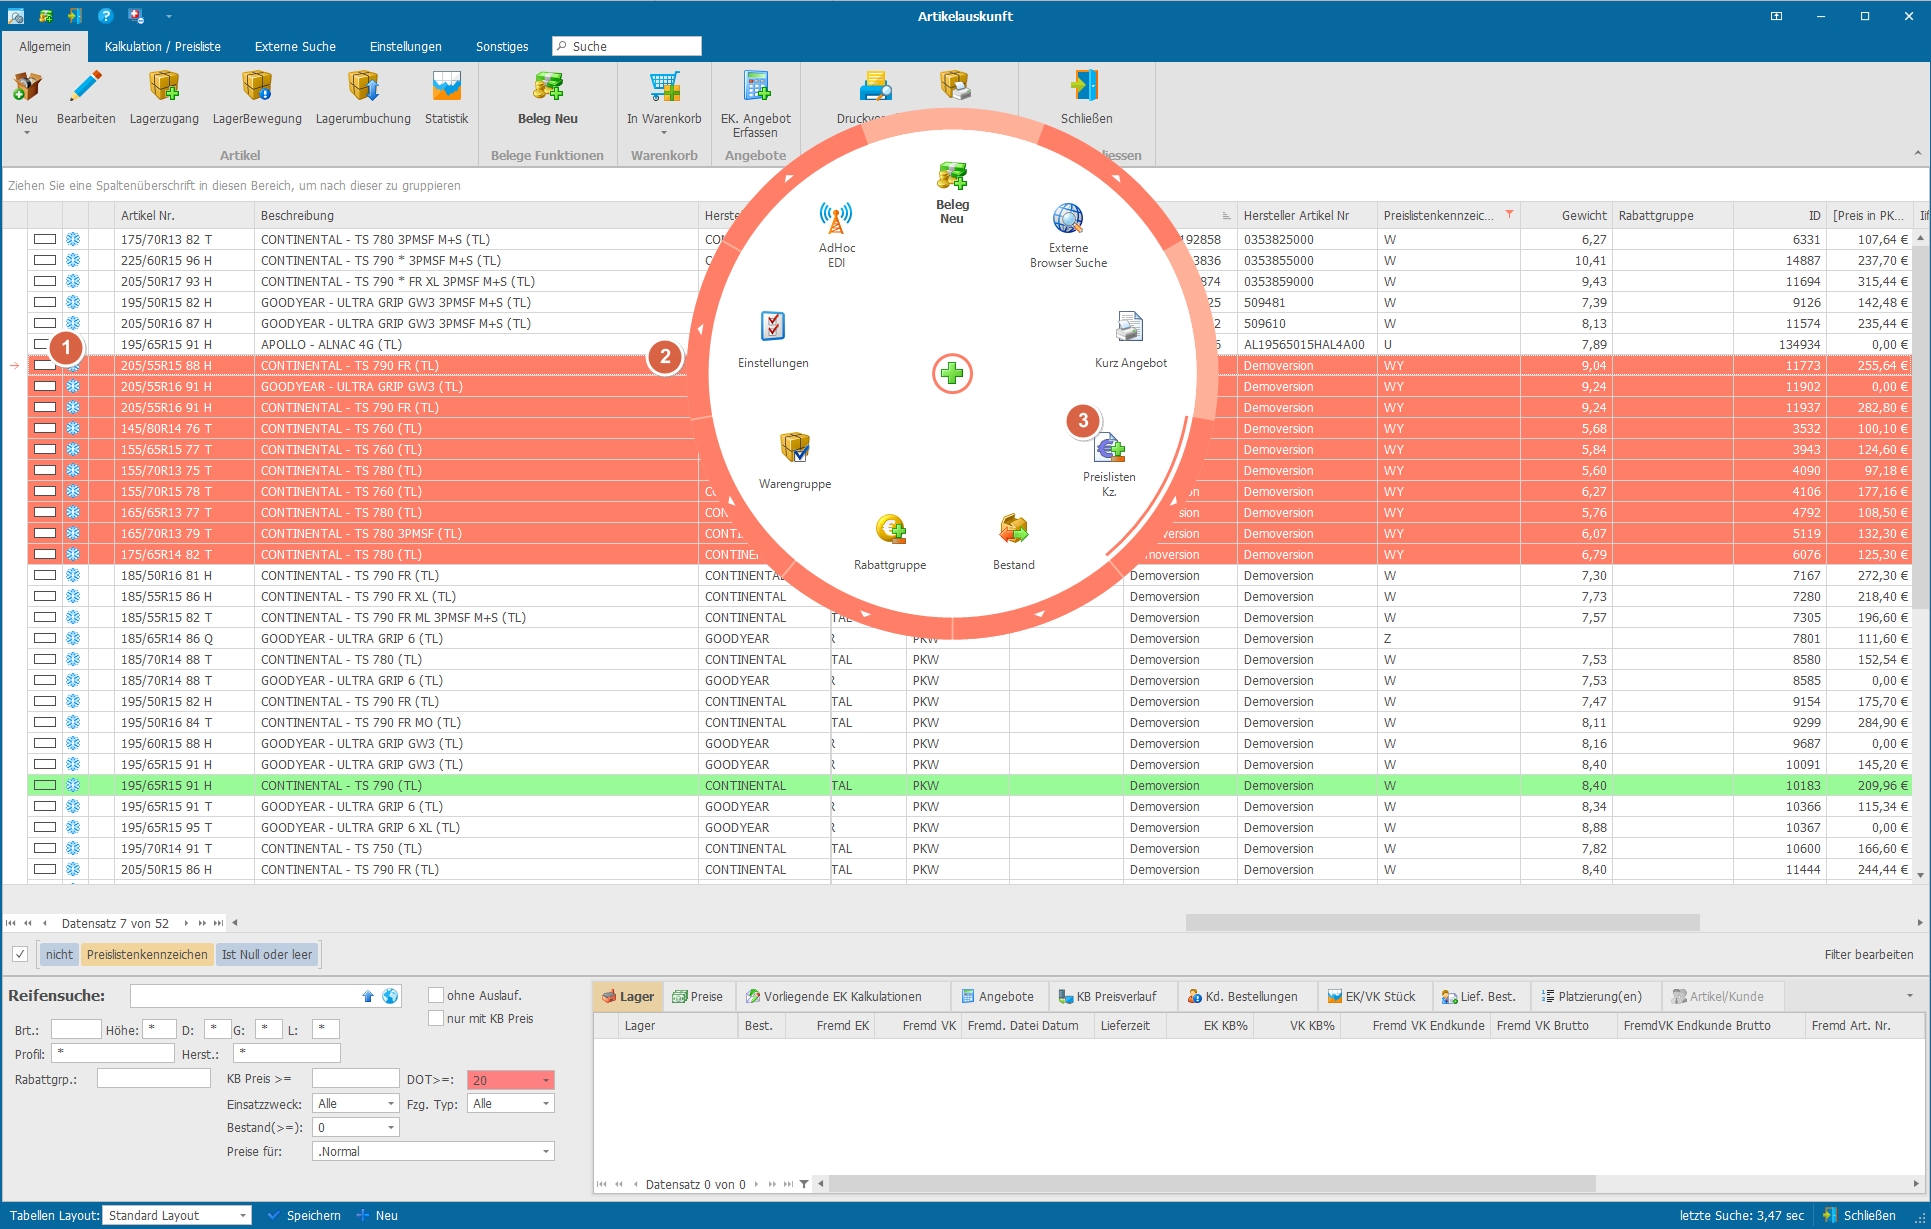Screen dimensions: 1931x1229
Task: Open the Bestand(>=) dropdown
Action: [x=390, y=1127]
